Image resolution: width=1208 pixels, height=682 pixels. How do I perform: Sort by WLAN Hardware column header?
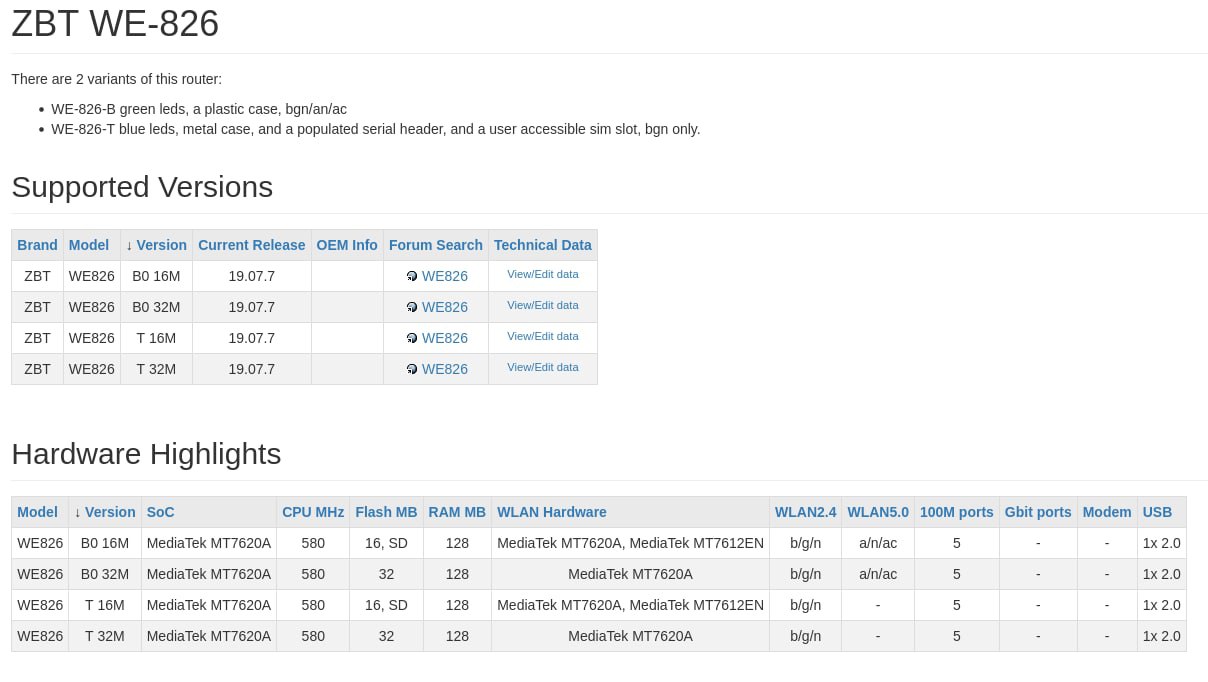click(552, 512)
